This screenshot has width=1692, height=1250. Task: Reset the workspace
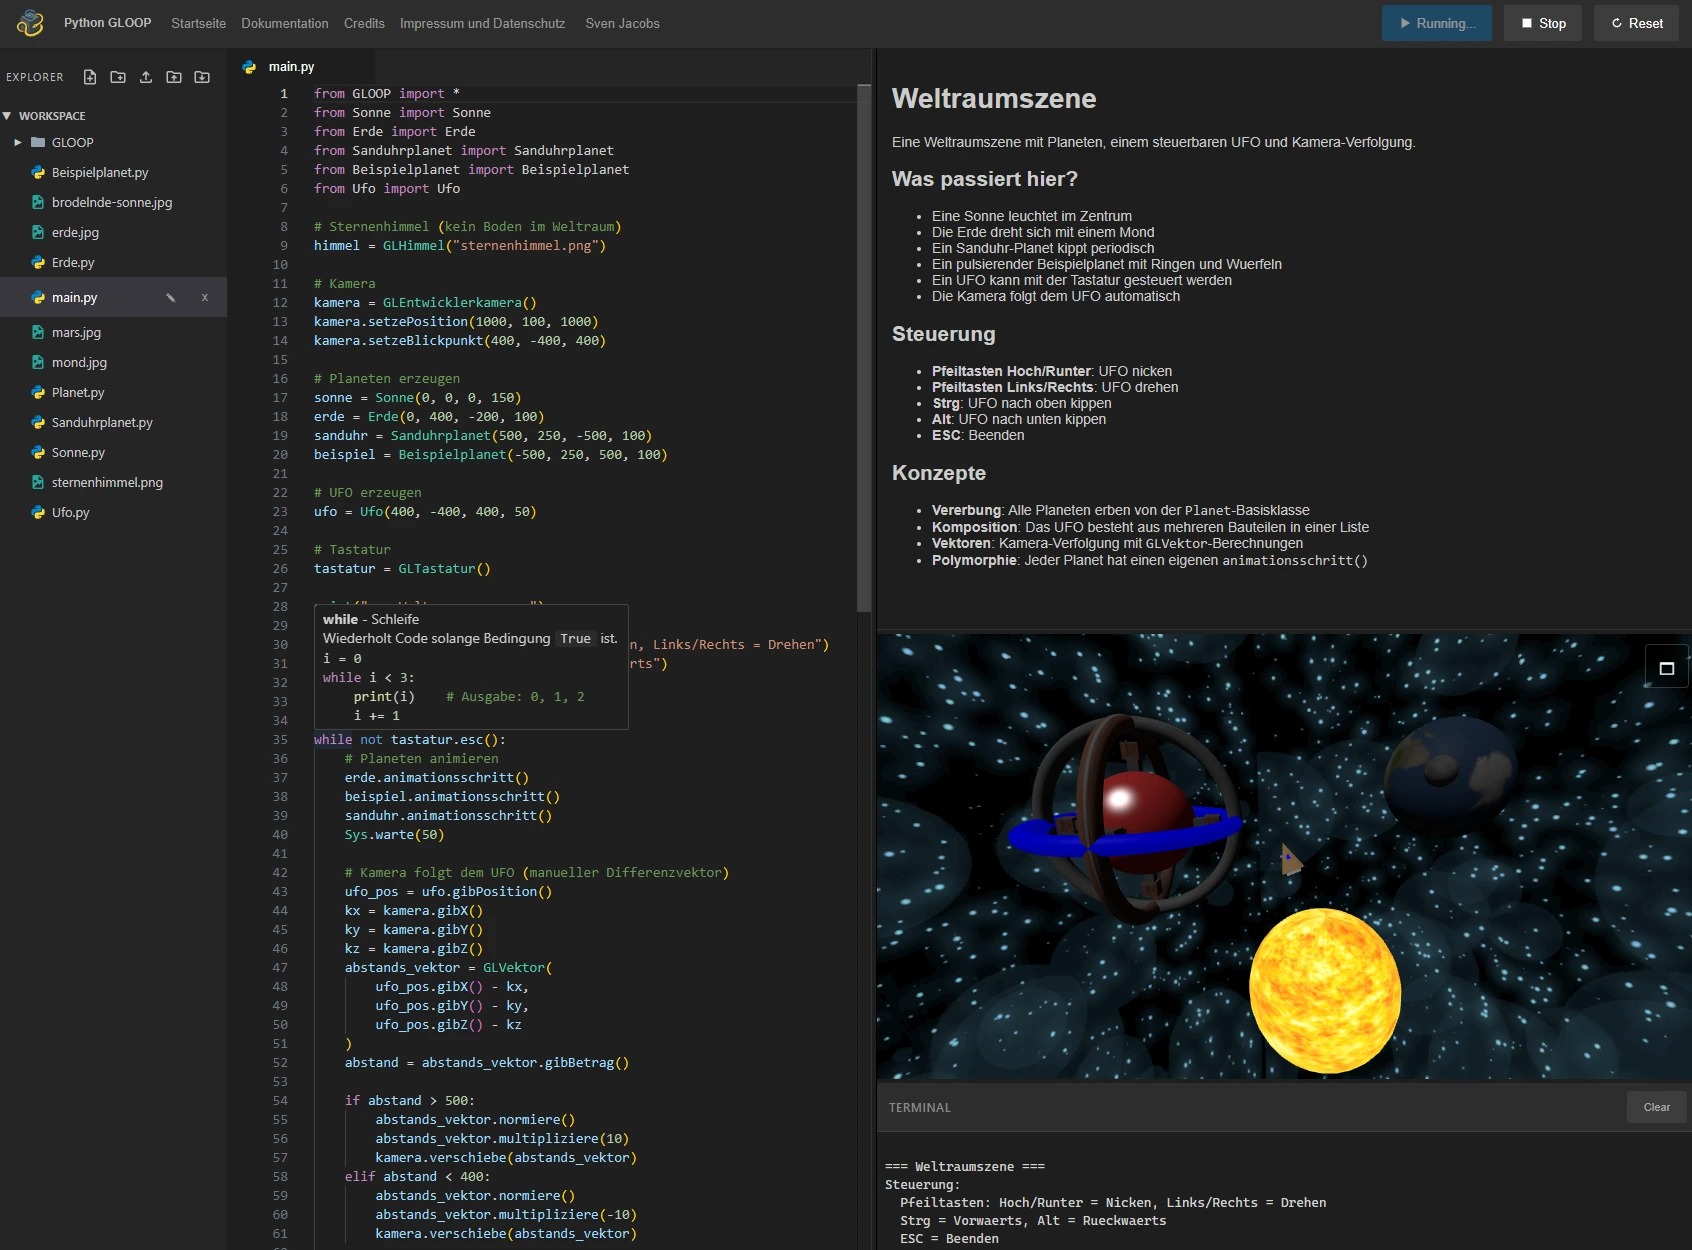[1635, 22]
